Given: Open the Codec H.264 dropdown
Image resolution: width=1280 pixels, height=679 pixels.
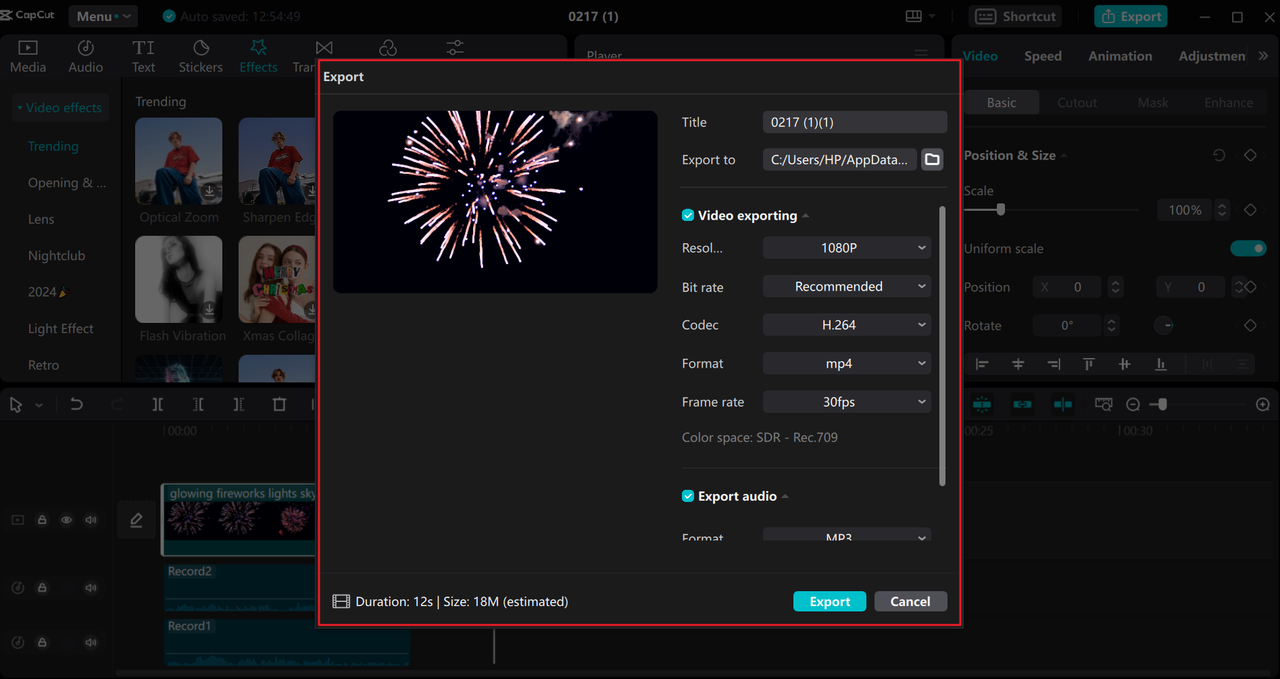Looking at the screenshot, I should (x=847, y=325).
